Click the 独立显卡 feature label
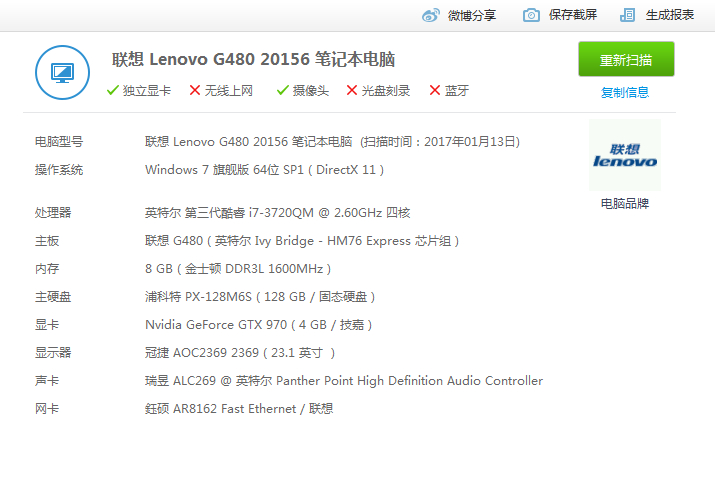The width and height of the screenshot is (715, 500). 147,91
